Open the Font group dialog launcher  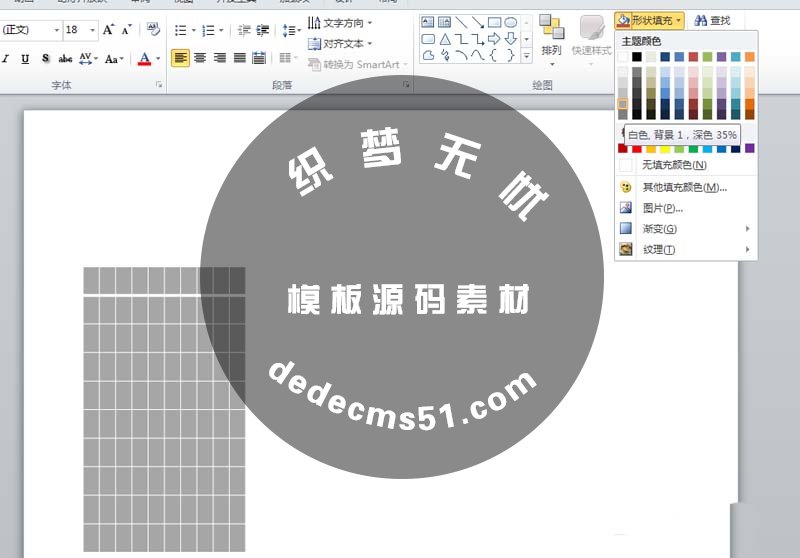tap(159, 85)
